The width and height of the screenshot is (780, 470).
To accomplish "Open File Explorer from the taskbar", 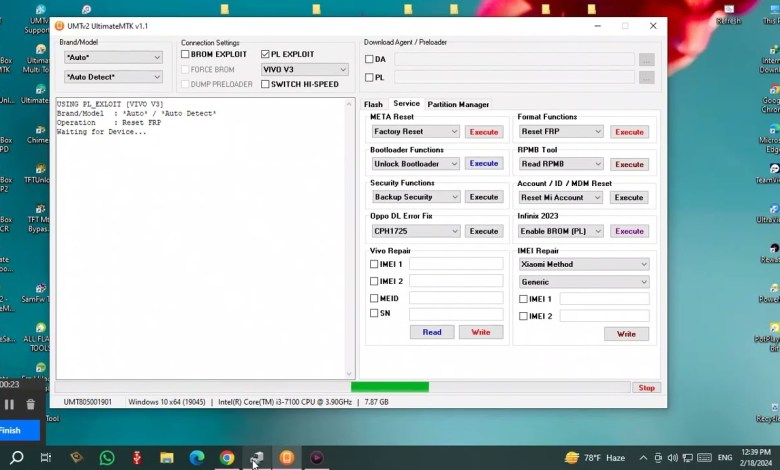I will point(167,458).
